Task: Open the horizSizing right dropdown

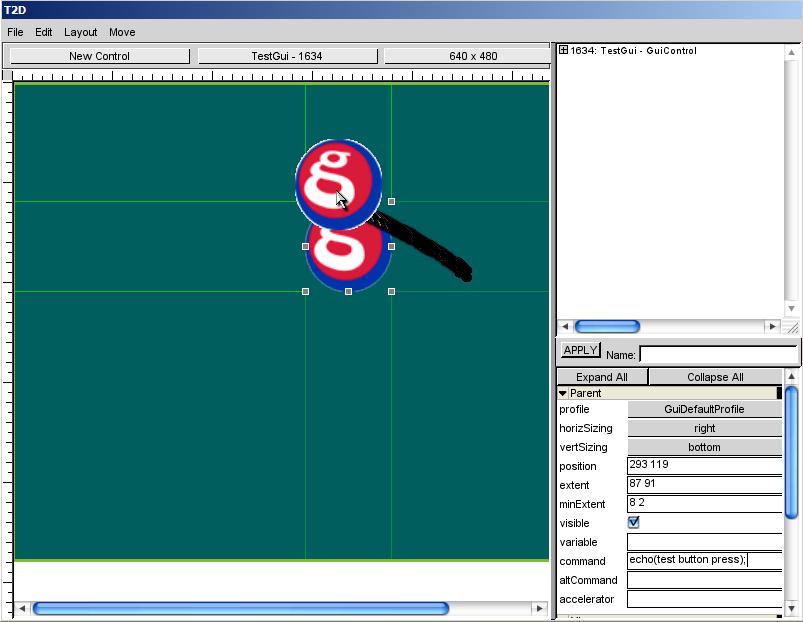Action: click(x=704, y=428)
